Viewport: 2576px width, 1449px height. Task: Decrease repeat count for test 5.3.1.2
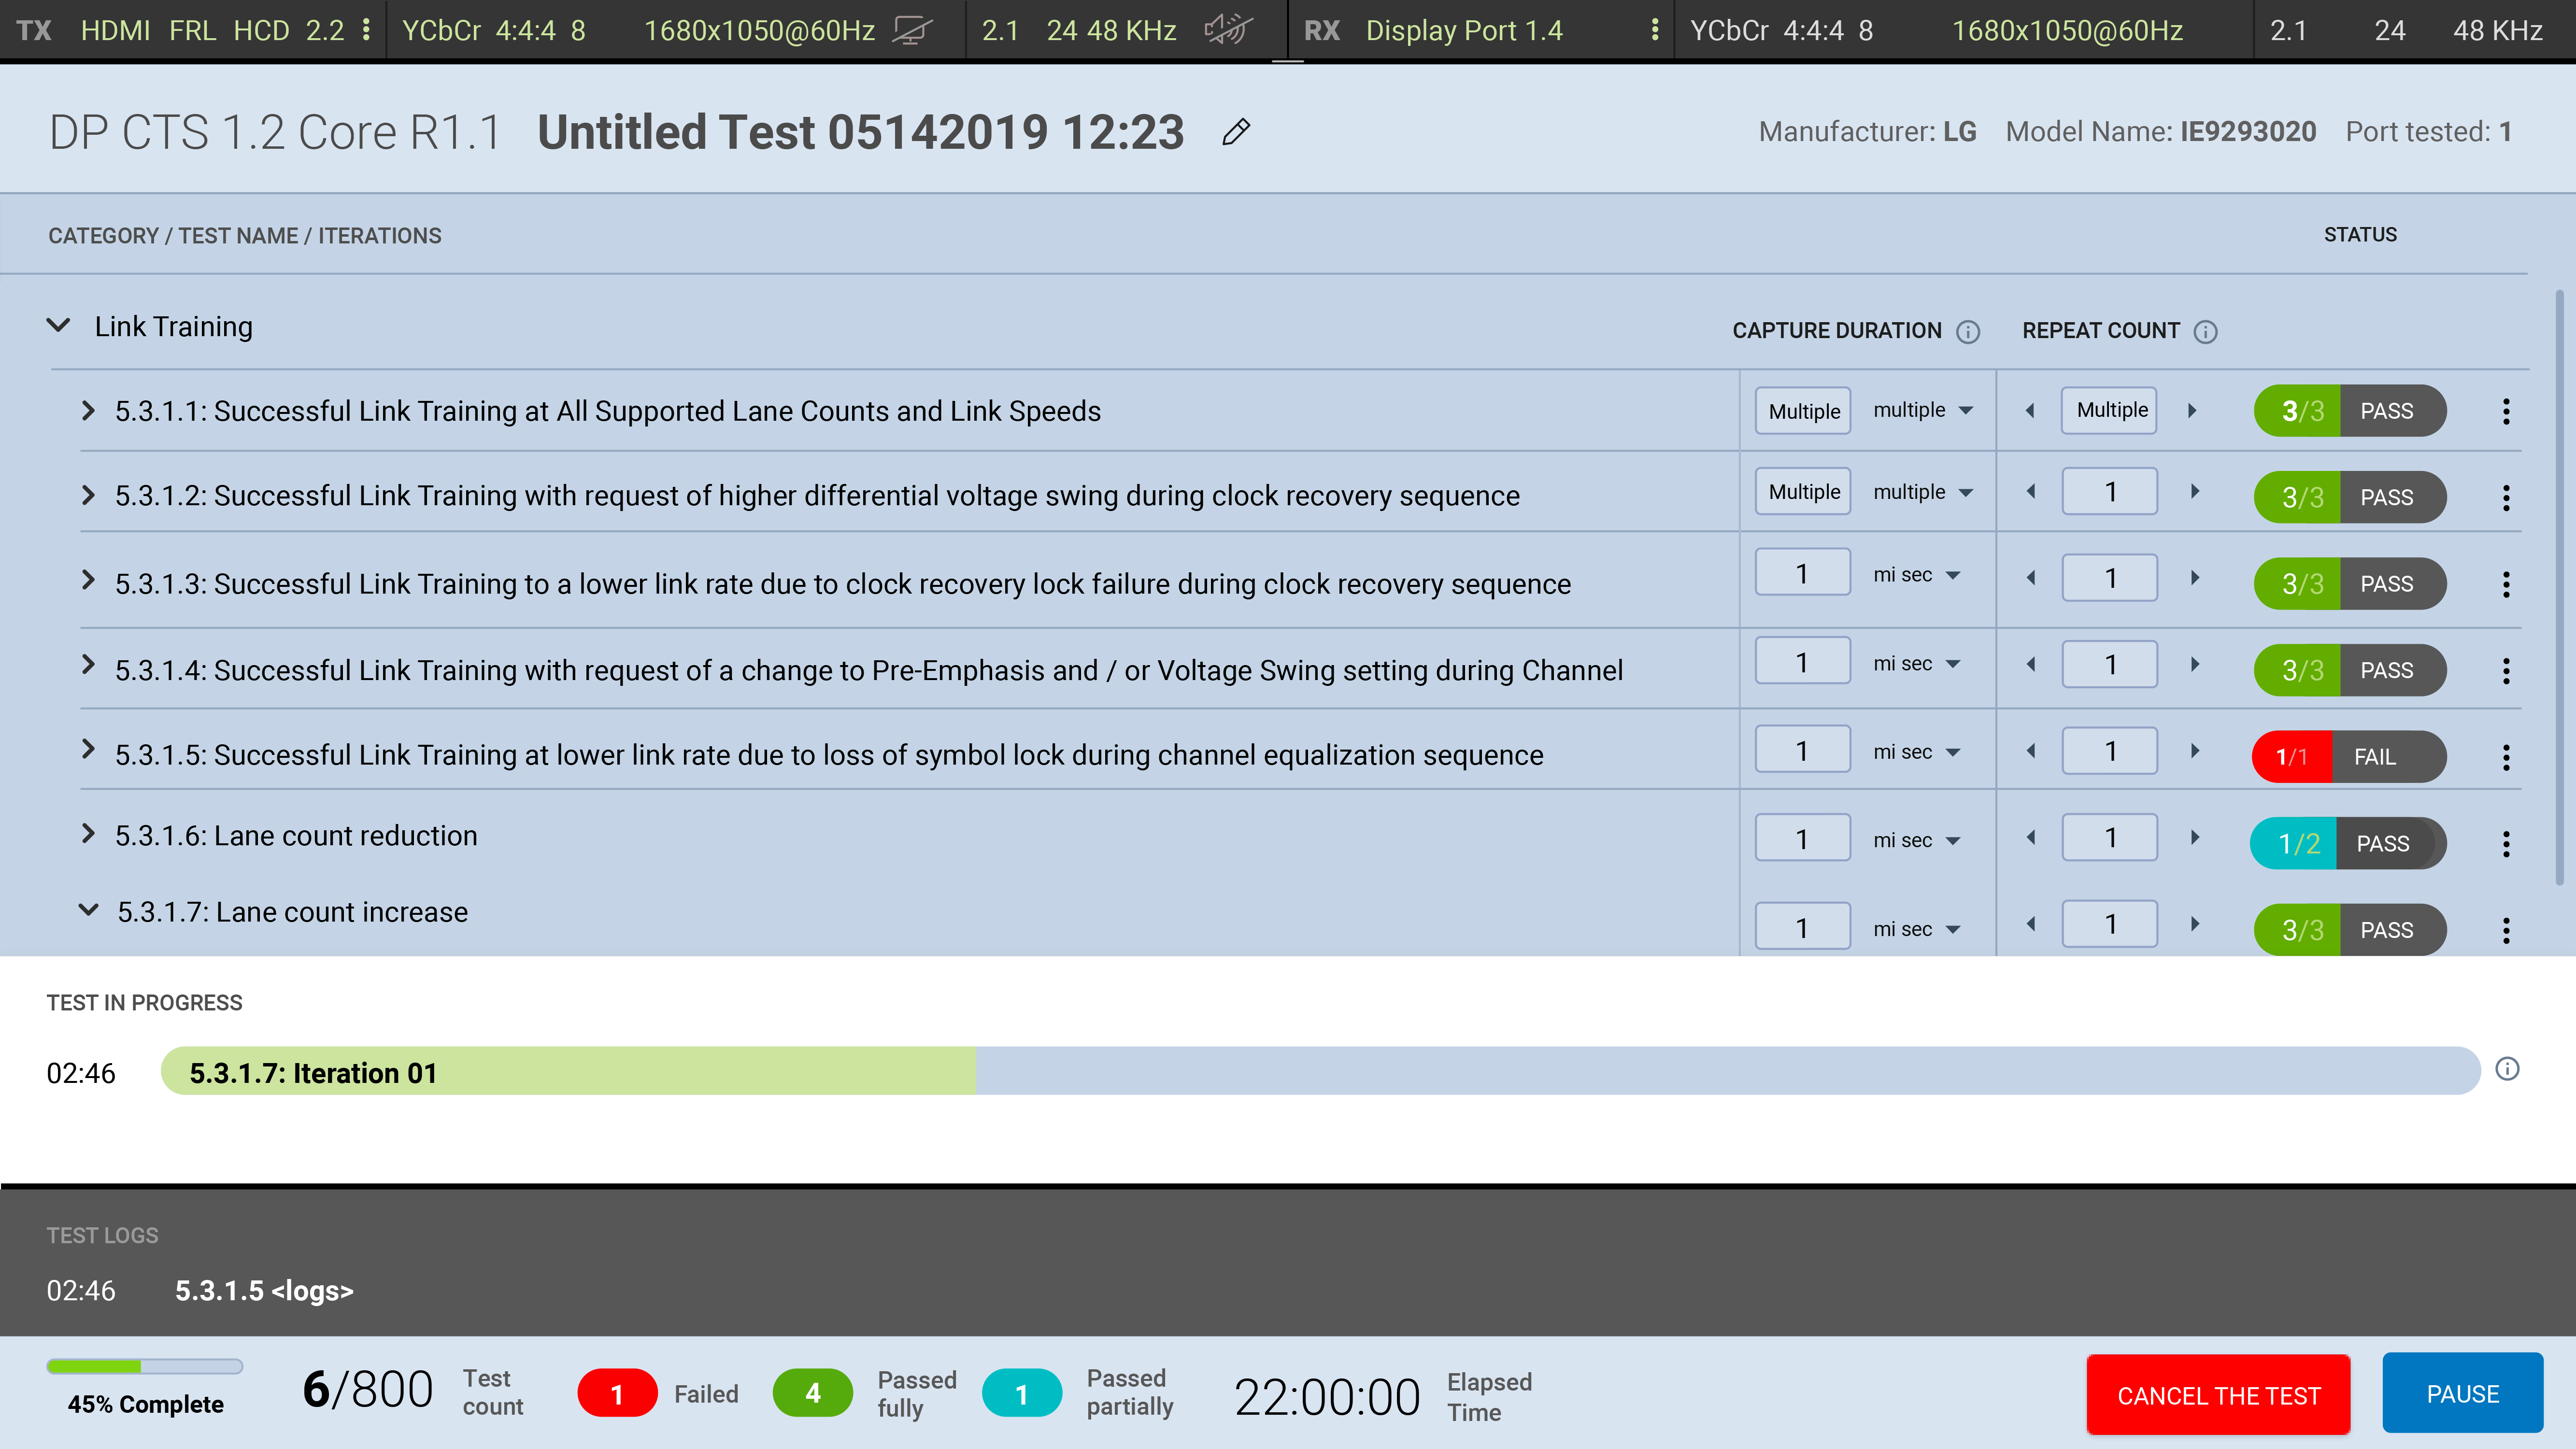pos(2031,491)
